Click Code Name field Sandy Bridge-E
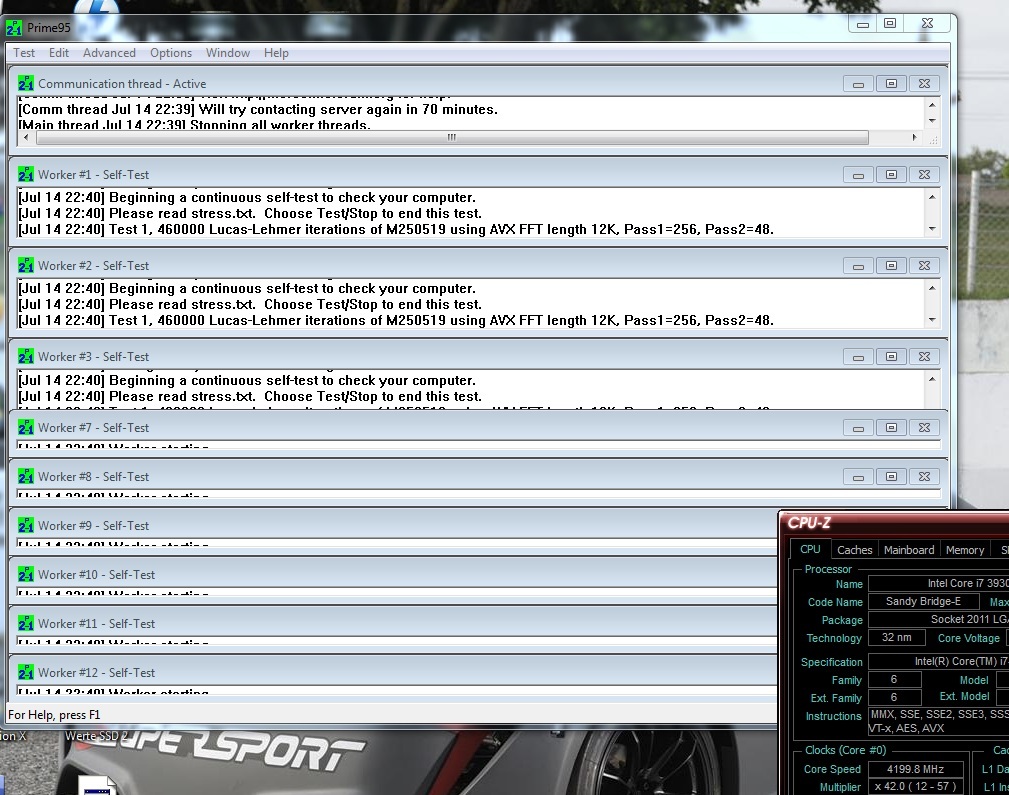 pyautogui.click(x=923, y=601)
